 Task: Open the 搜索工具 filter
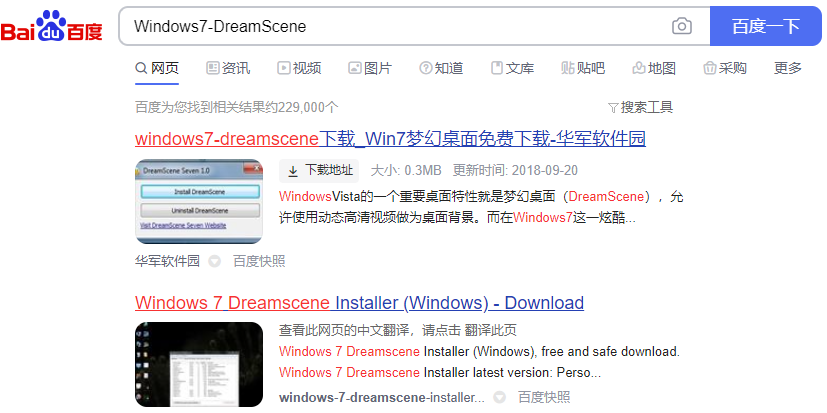(640, 107)
